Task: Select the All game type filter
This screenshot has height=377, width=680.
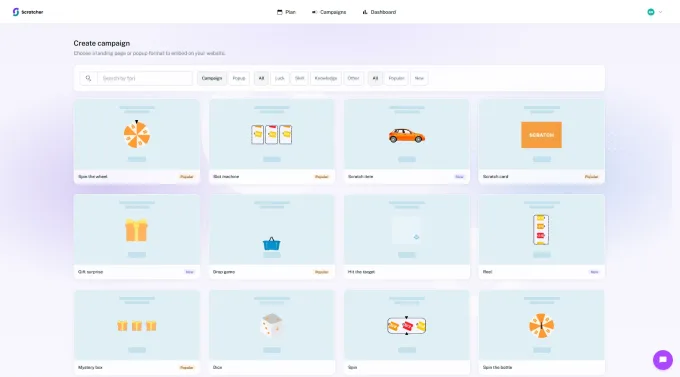Action: (261, 79)
